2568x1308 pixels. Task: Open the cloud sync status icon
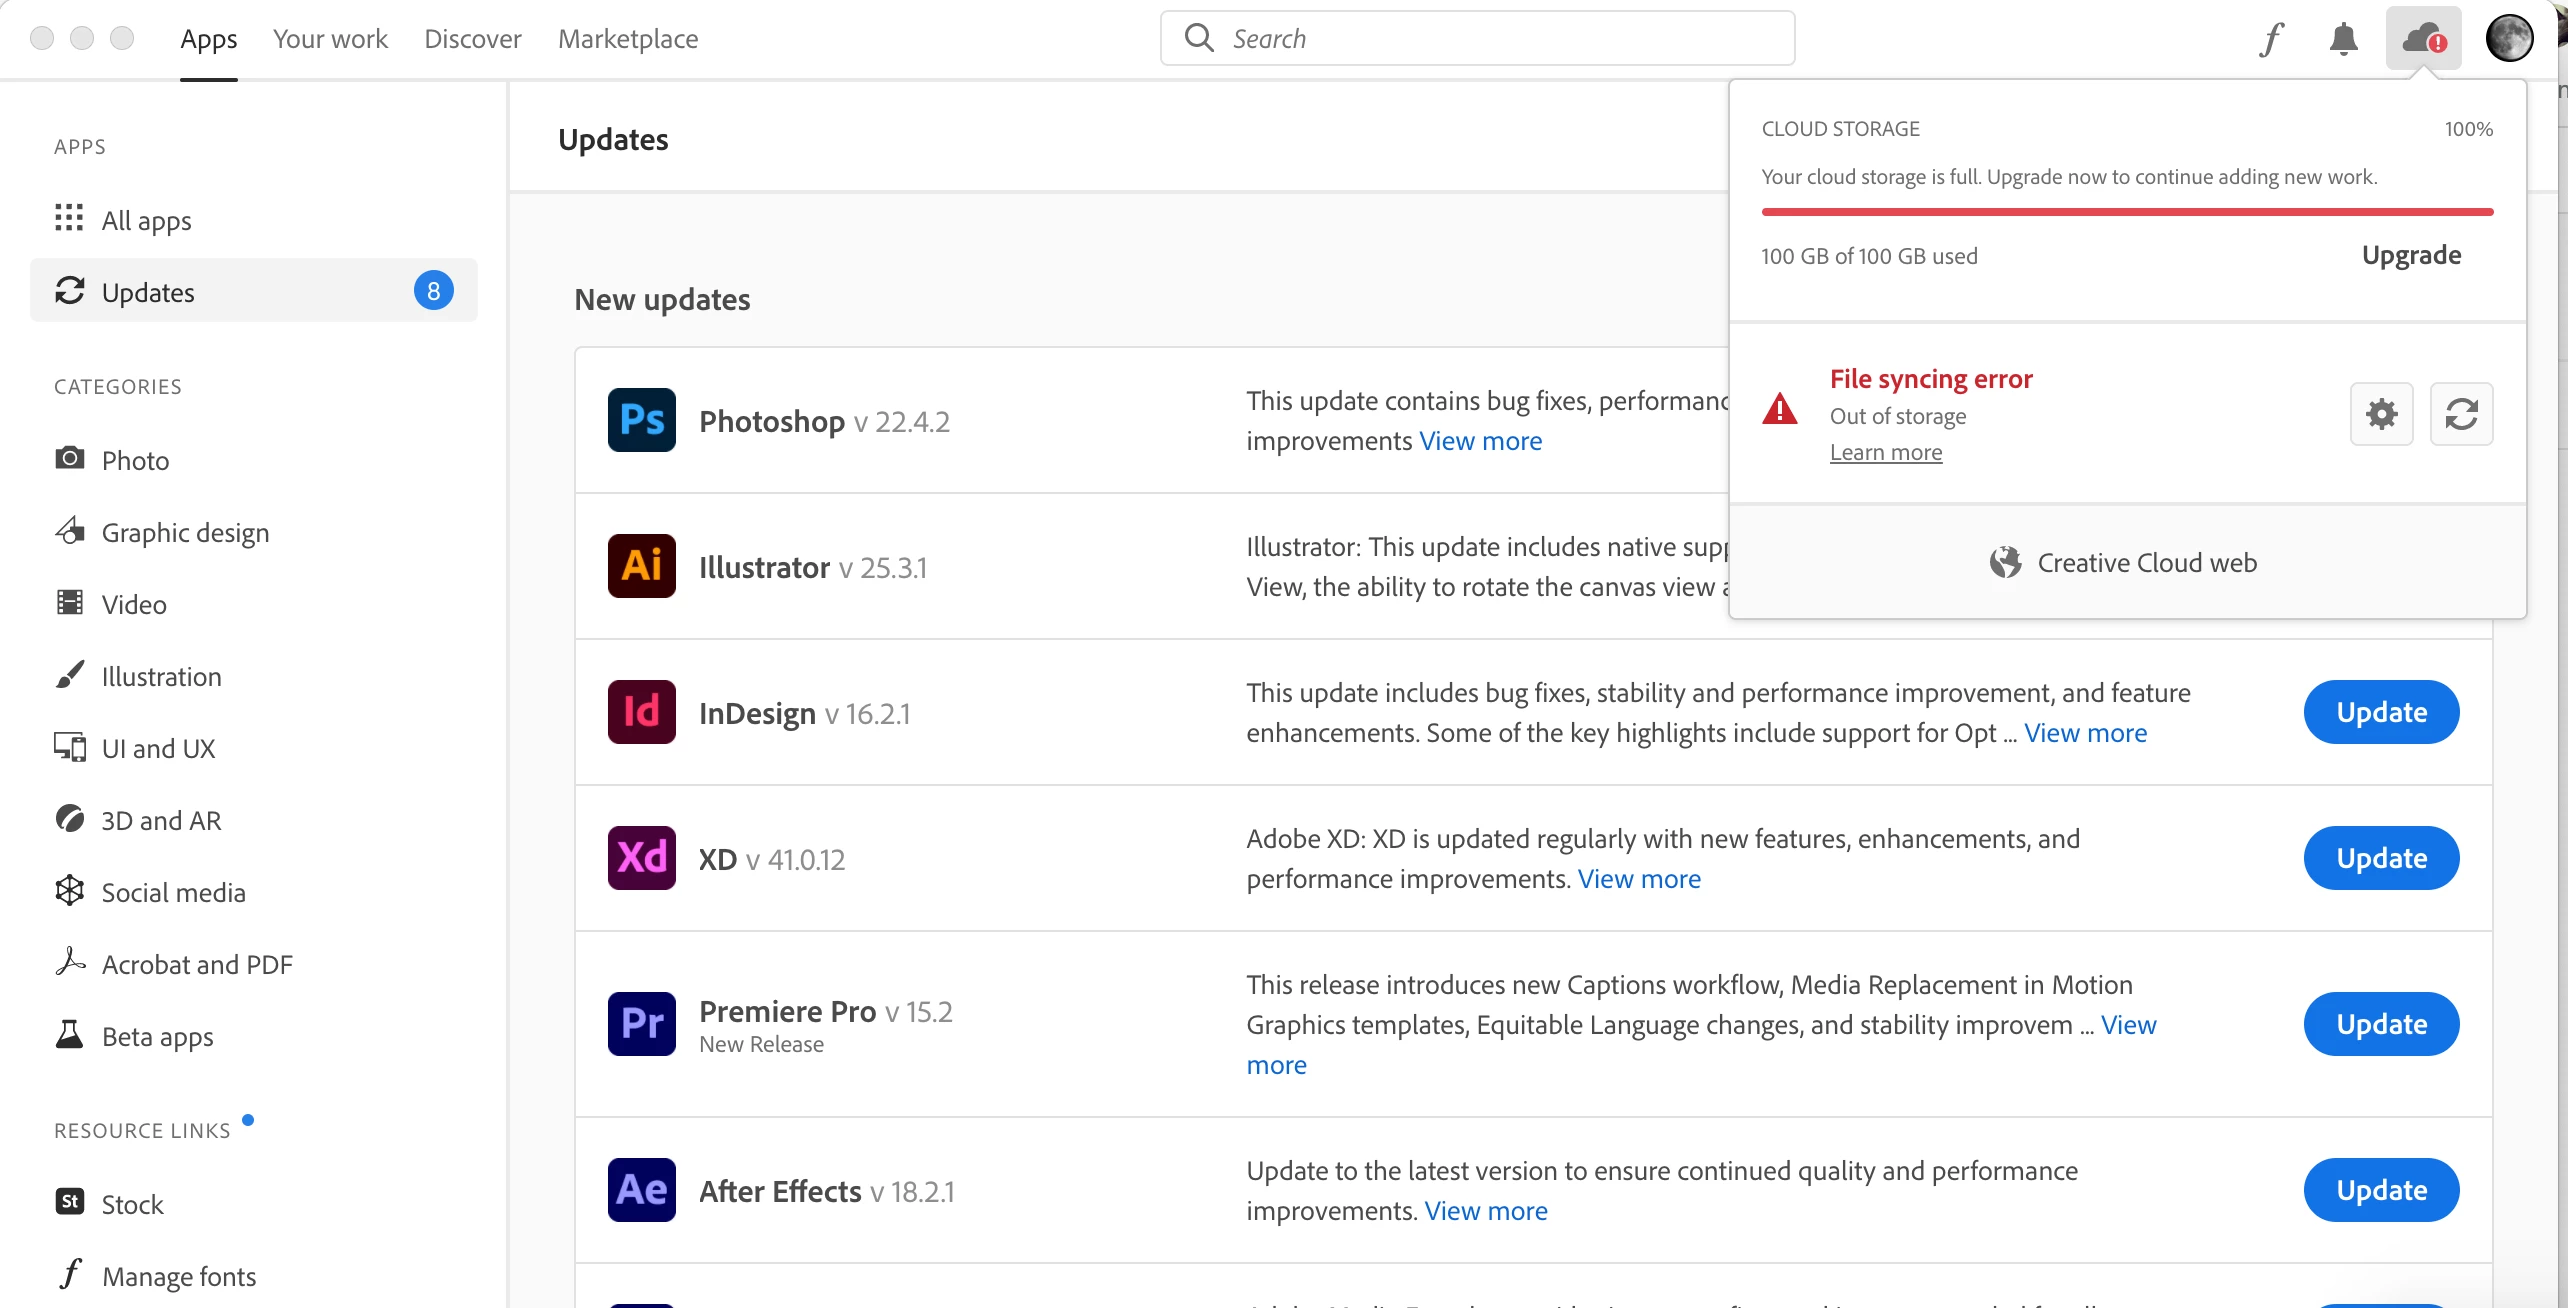(2423, 39)
